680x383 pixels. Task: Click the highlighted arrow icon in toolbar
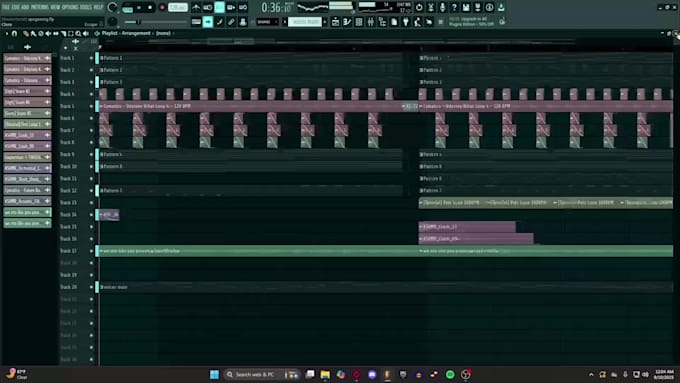pyautogui.click(x=208, y=22)
